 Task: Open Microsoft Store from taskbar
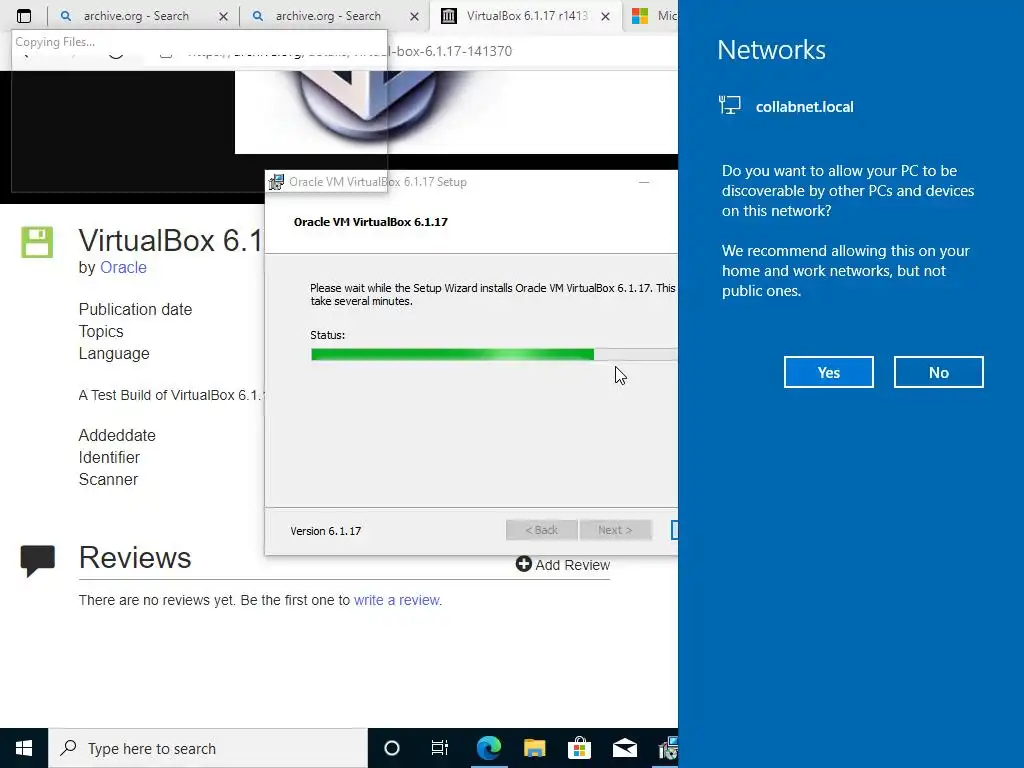(x=579, y=748)
